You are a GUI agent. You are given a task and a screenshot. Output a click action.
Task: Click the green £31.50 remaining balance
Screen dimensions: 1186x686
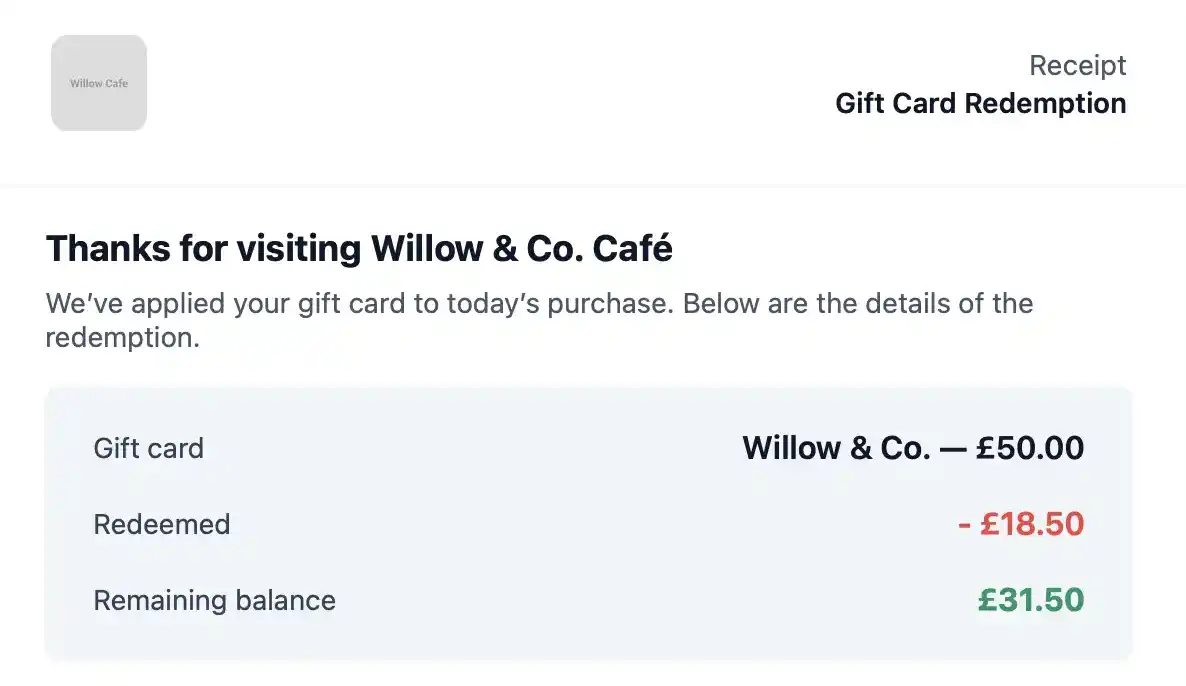[x=1031, y=600]
